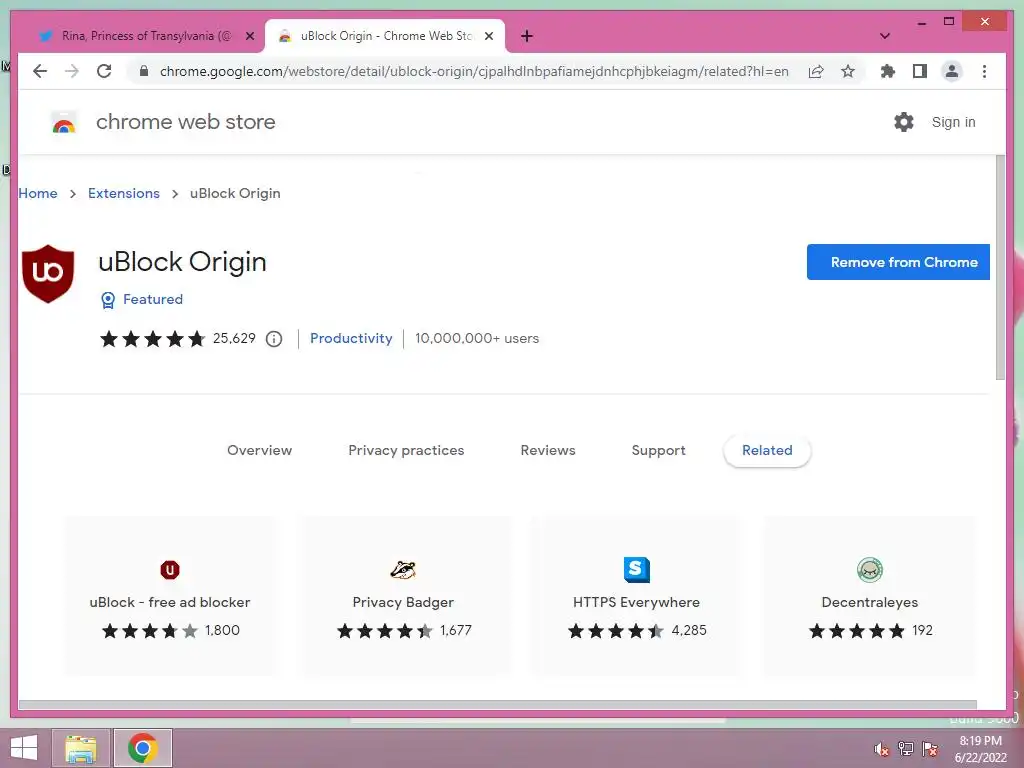Click the Chrome taskbar icon
Viewport: 1024px width, 768px height.
[142, 748]
